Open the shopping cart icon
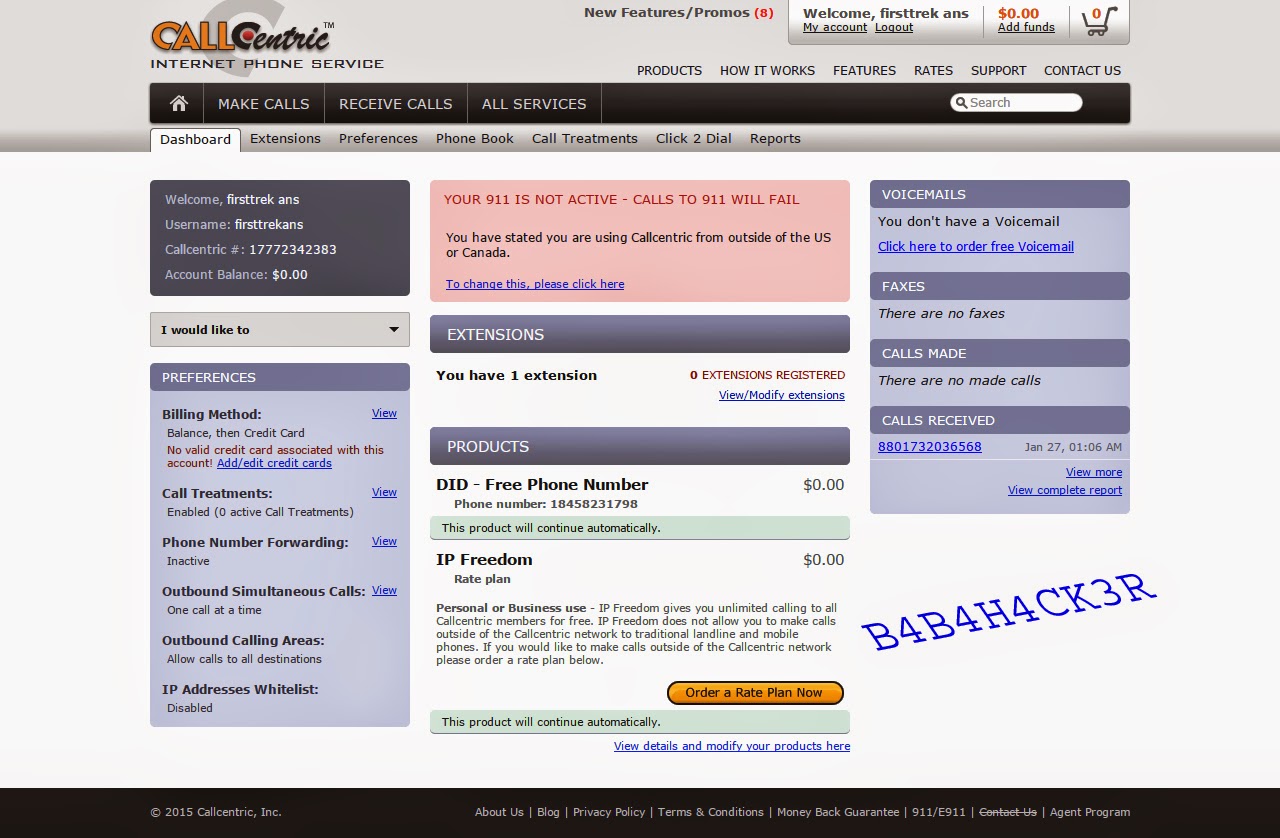This screenshot has width=1280, height=838. [x=1099, y=21]
